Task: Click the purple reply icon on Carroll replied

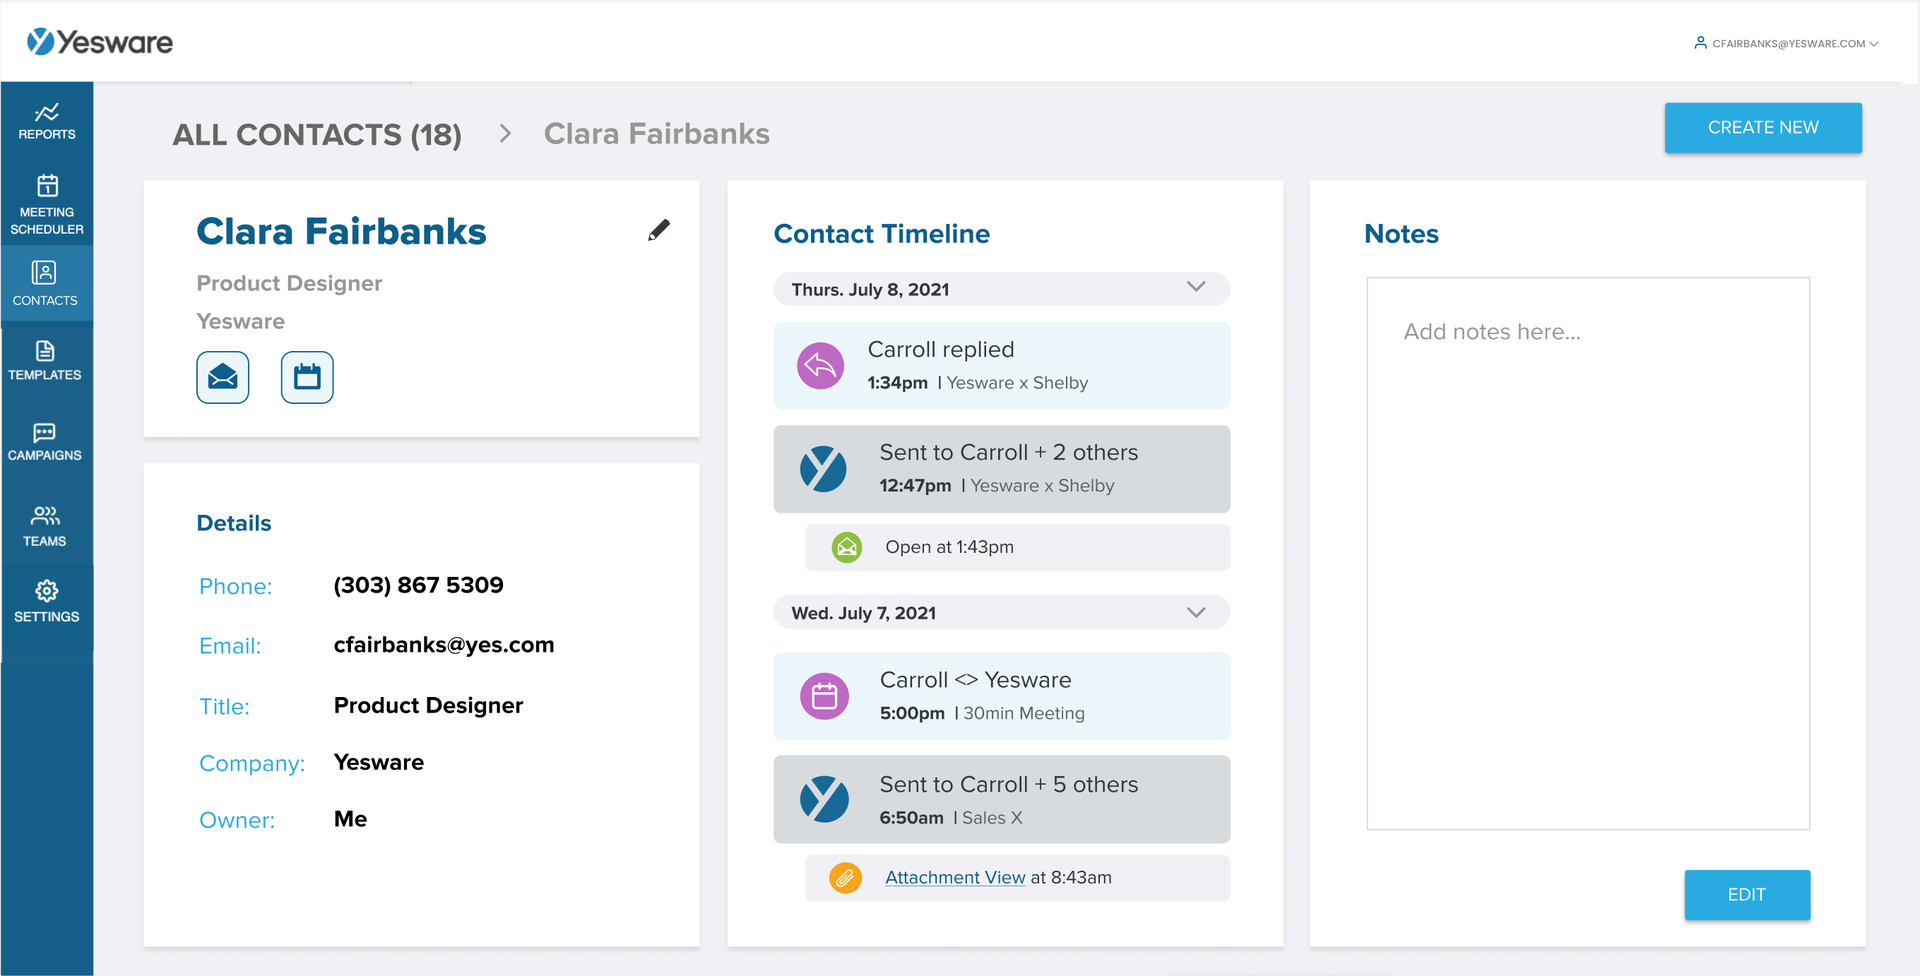Action: 821,366
